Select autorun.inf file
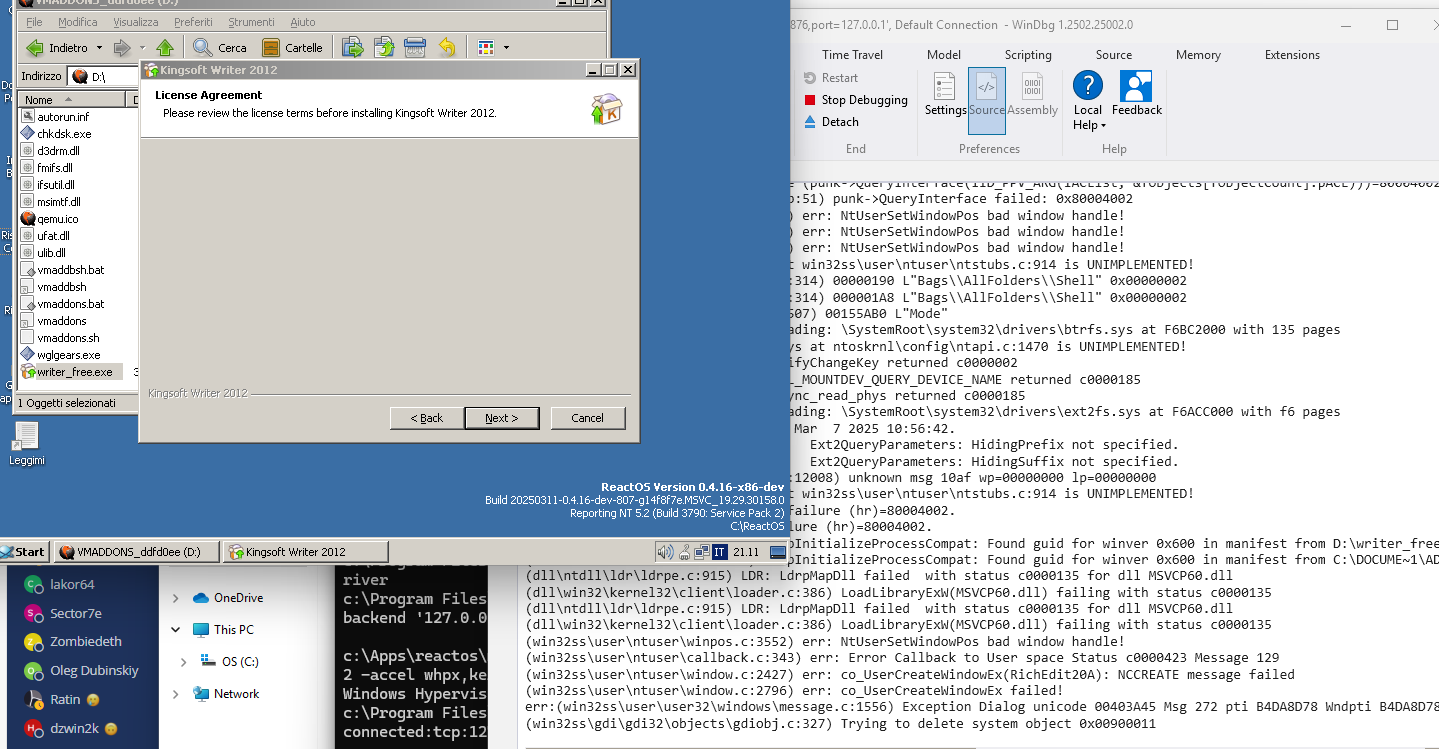The image size is (1439, 749). point(55,116)
